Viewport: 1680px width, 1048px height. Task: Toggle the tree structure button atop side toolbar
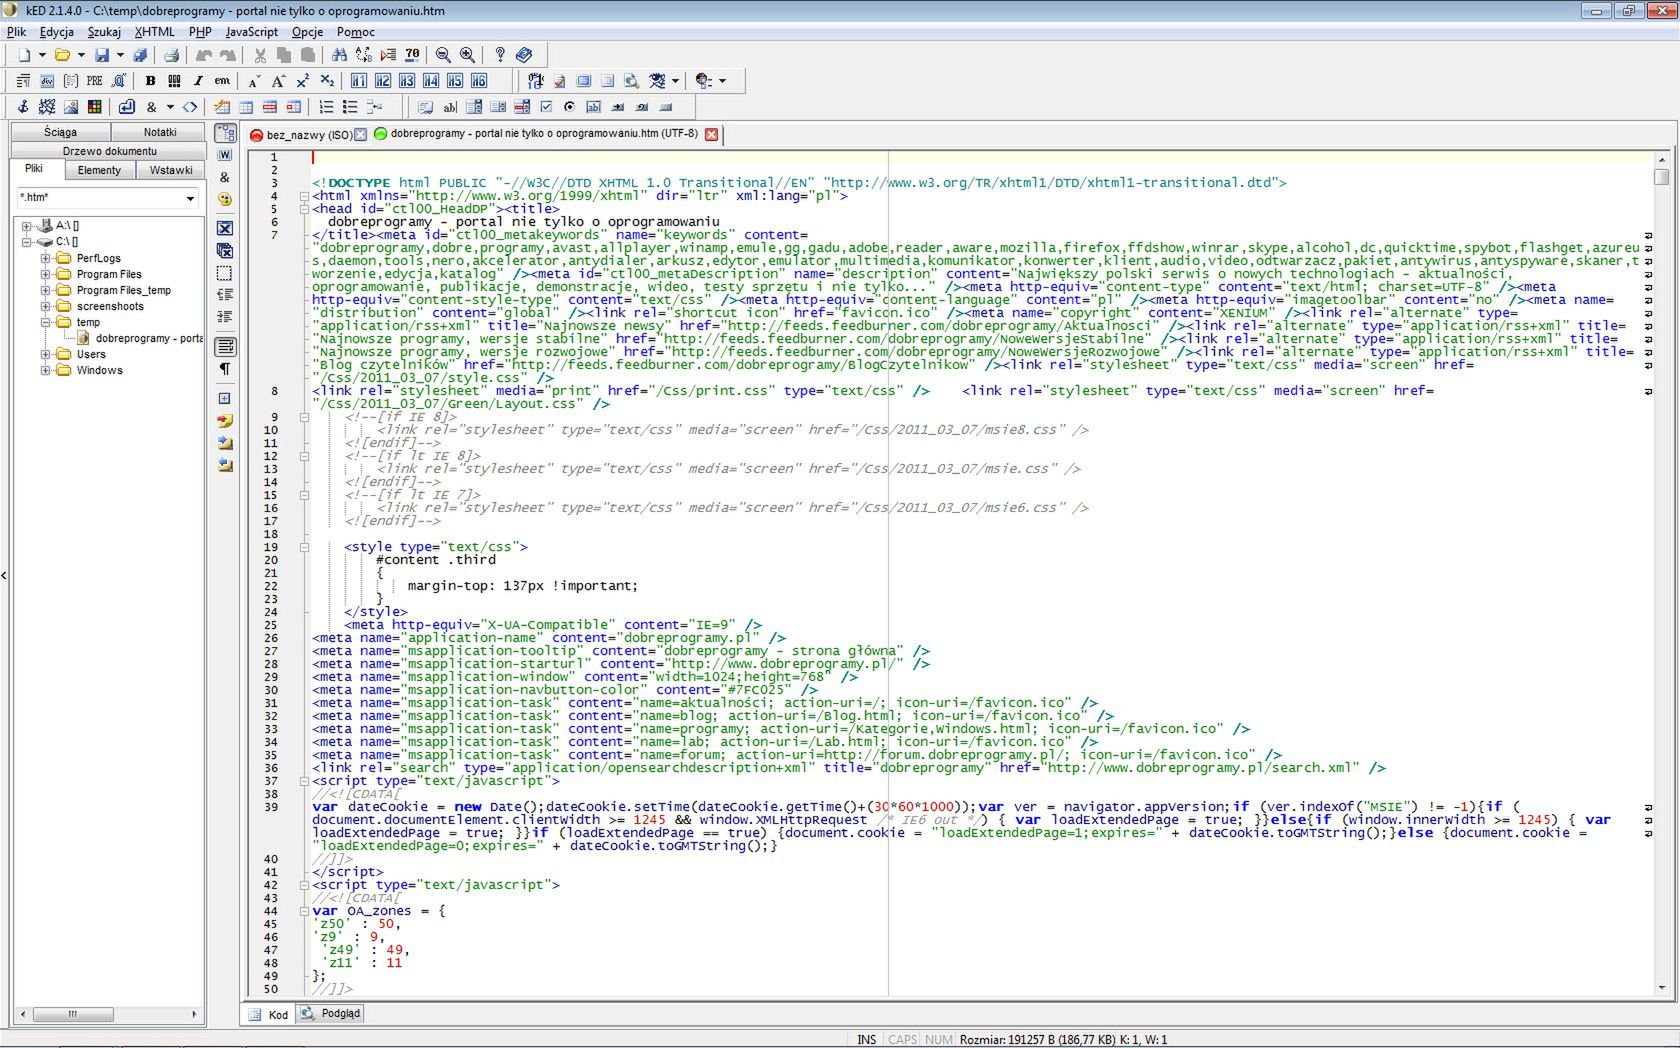225,133
